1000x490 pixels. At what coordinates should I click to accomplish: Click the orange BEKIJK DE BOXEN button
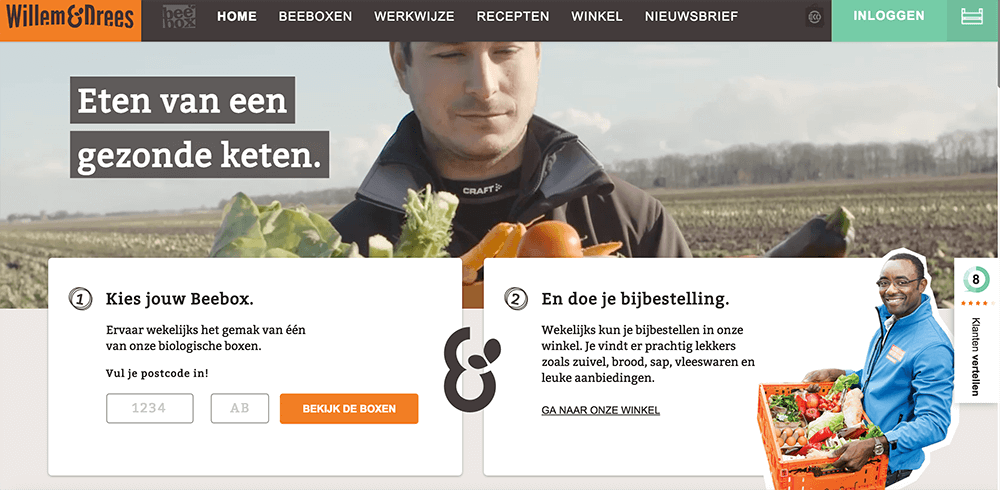coord(349,408)
